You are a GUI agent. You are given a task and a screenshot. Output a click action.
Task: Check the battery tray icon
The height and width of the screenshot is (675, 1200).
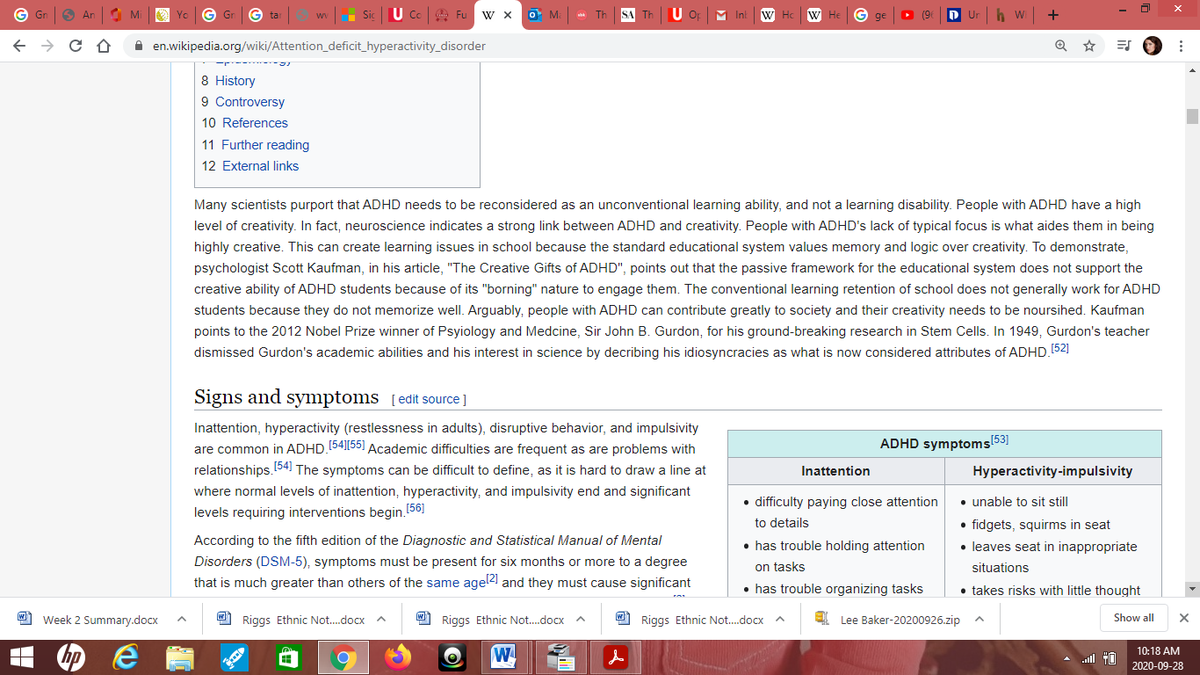click(x=1109, y=658)
